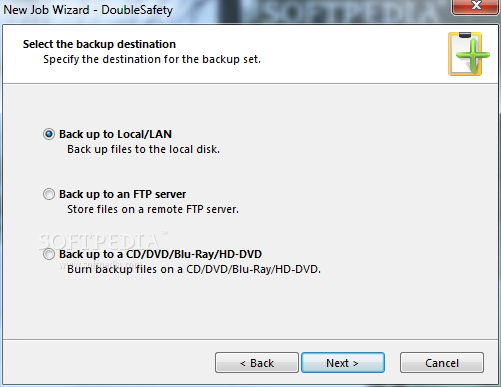Click the 'Select the backup destination' heading
501x387 pixels.
pyautogui.click(x=99, y=44)
